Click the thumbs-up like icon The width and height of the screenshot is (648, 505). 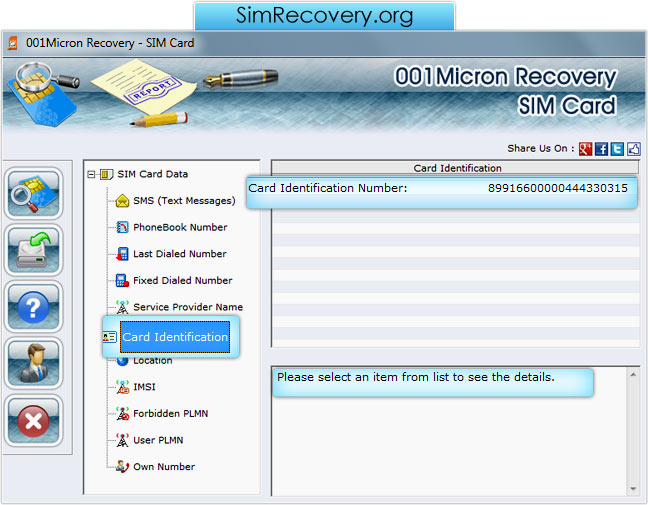(634, 149)
